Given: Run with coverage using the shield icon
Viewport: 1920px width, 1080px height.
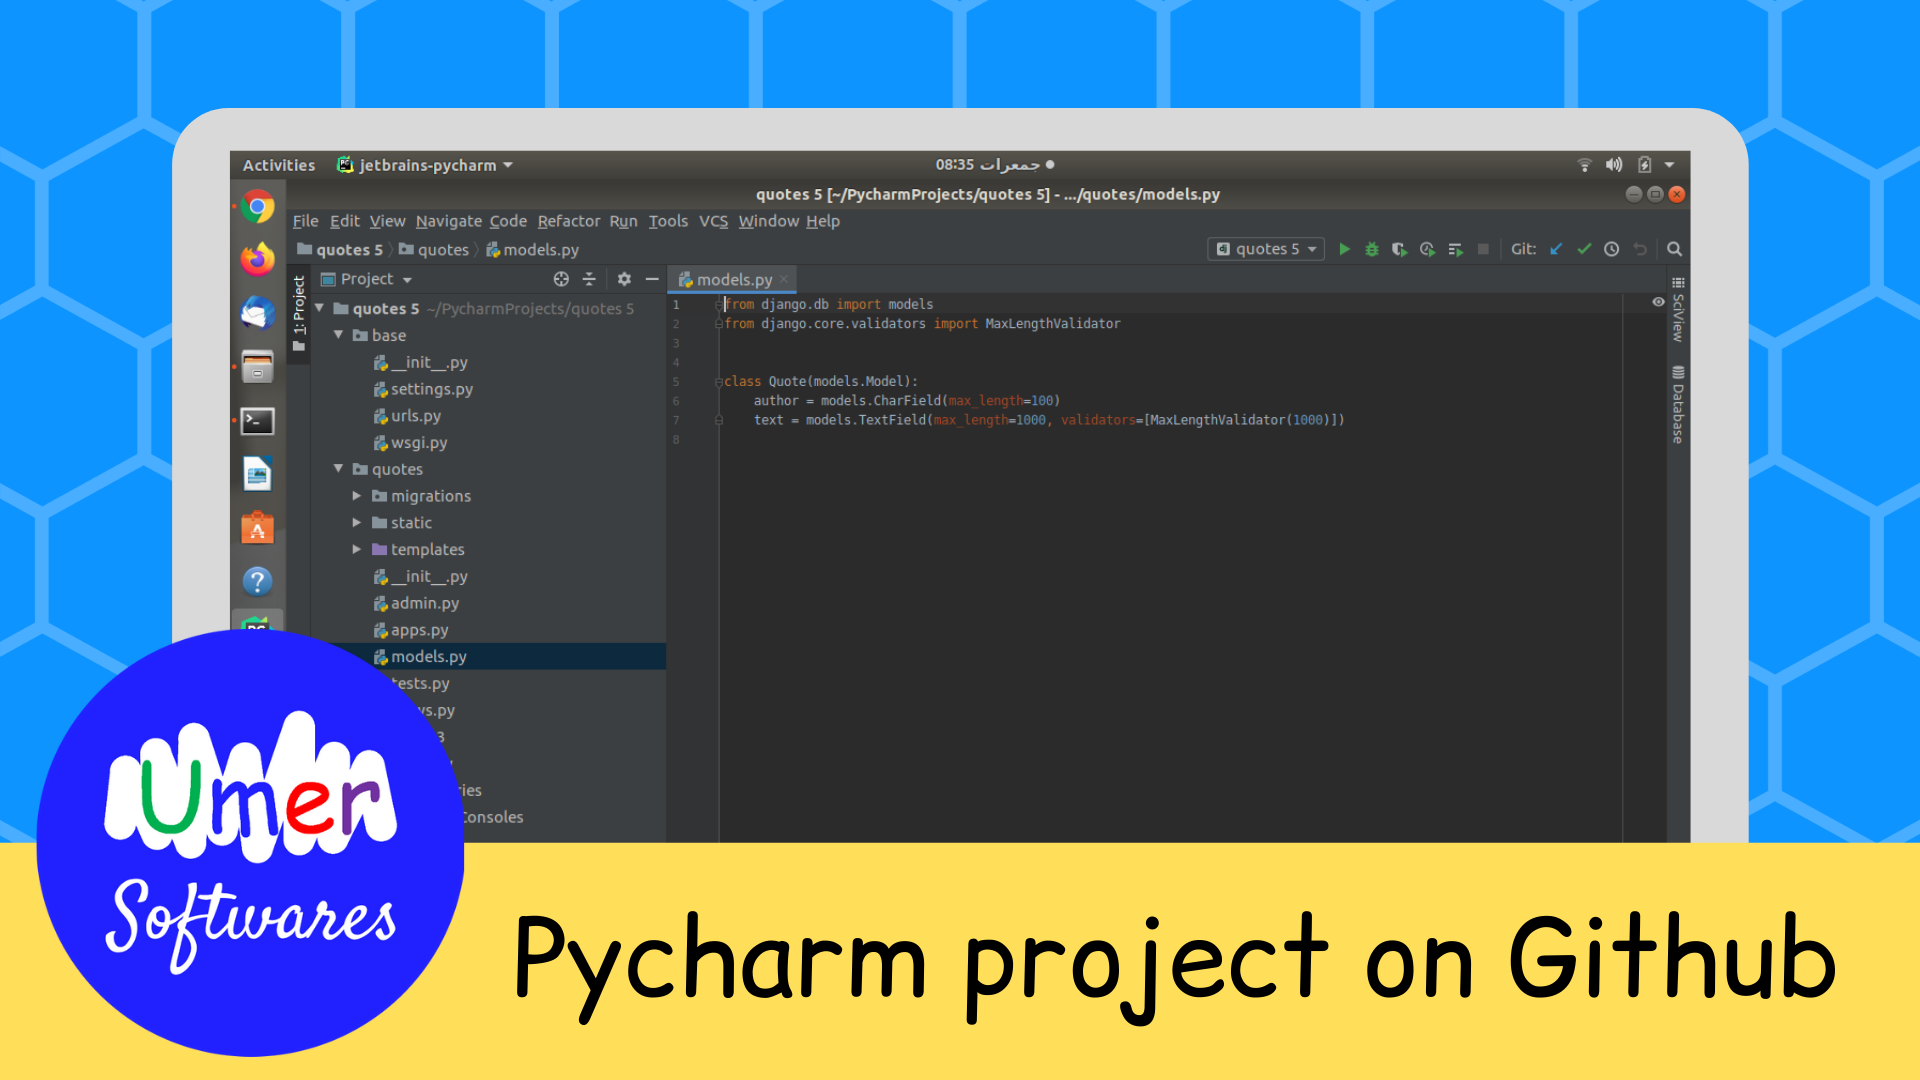Looking at the screenshot, I should (x=1399, y=249).
